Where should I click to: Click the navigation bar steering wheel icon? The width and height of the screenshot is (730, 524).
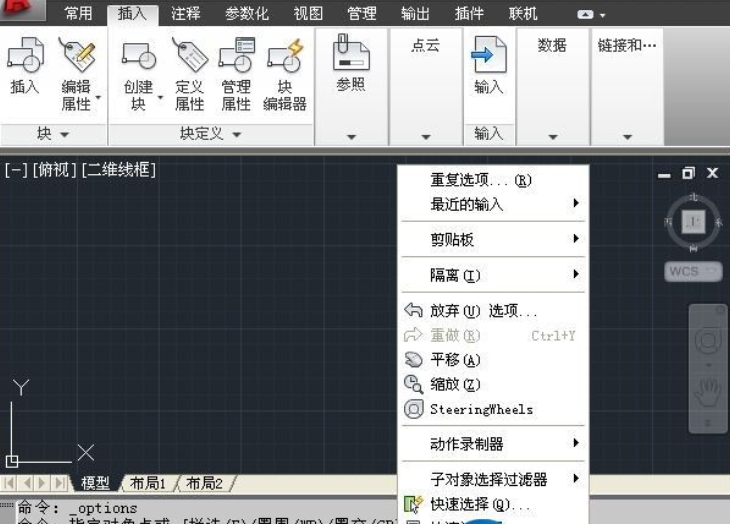(x=708, y=340)
